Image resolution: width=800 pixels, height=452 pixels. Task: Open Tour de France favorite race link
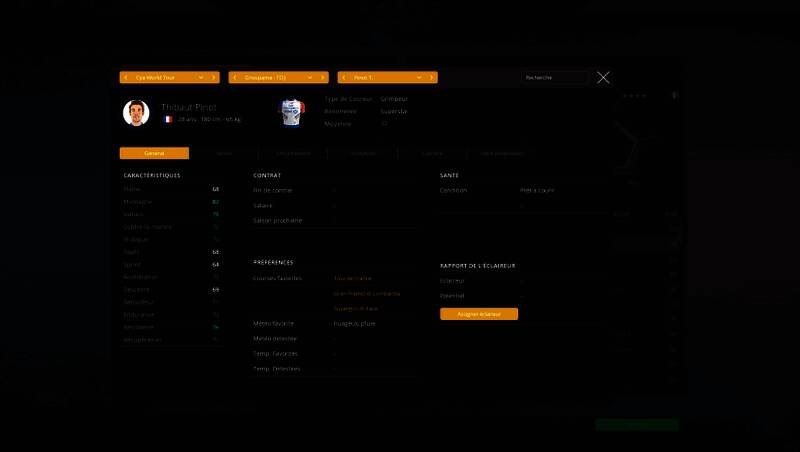pyautogui.click(x=353, y=278)
